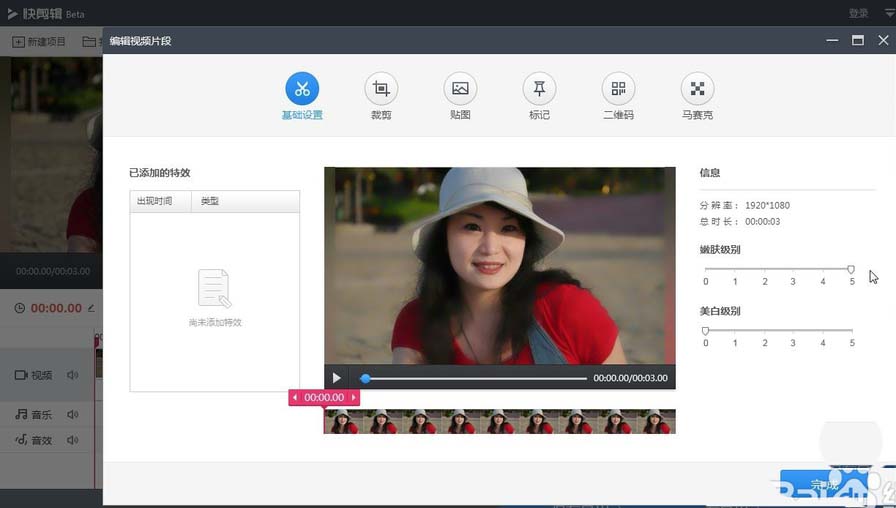
Task: Select the 音效 track label
Action: click(34, 440)
